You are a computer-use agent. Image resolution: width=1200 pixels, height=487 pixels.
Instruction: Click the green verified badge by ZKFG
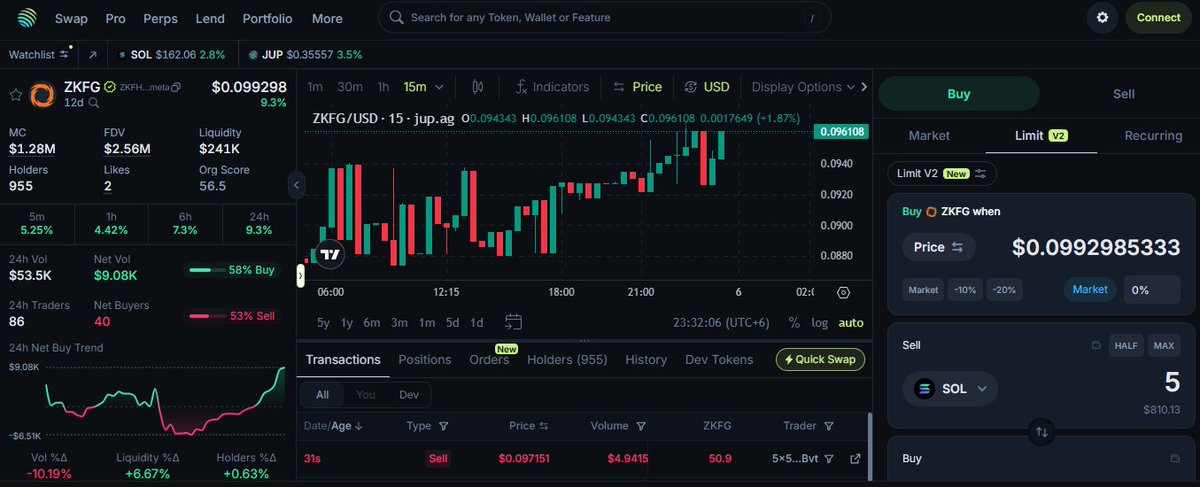click(x=110, y=87)
